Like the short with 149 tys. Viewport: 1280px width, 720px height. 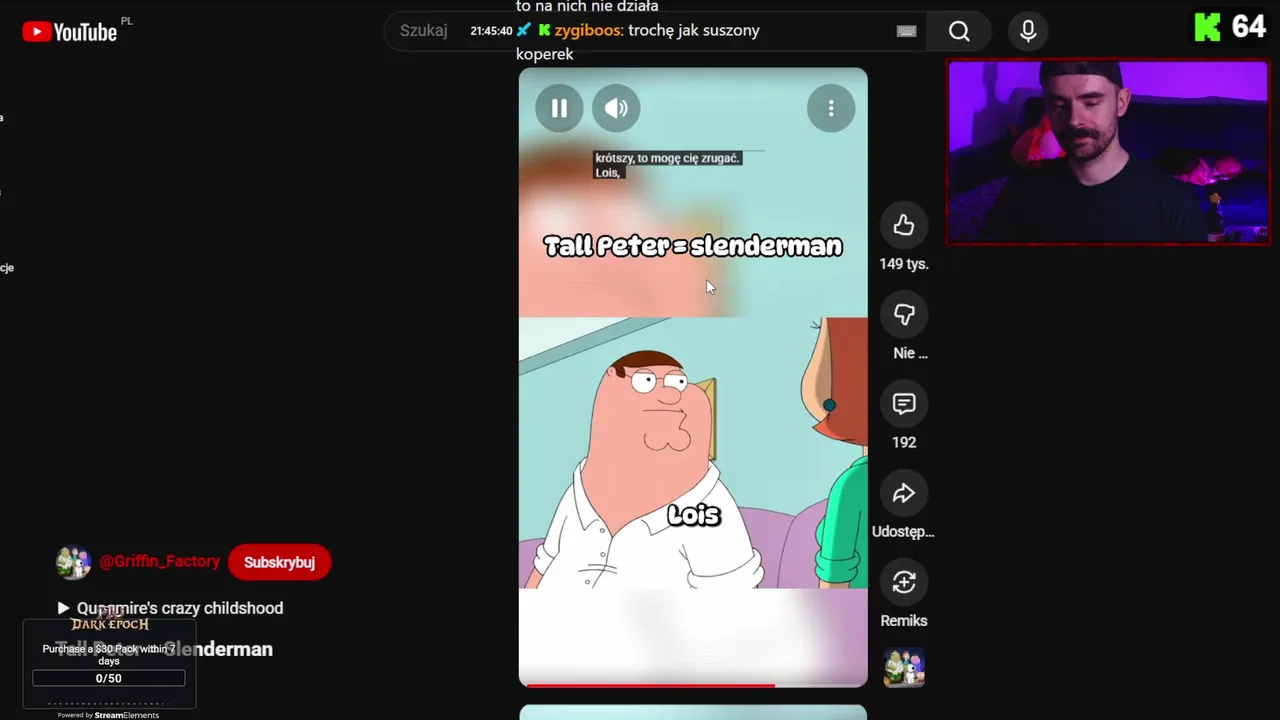[904, 225]
